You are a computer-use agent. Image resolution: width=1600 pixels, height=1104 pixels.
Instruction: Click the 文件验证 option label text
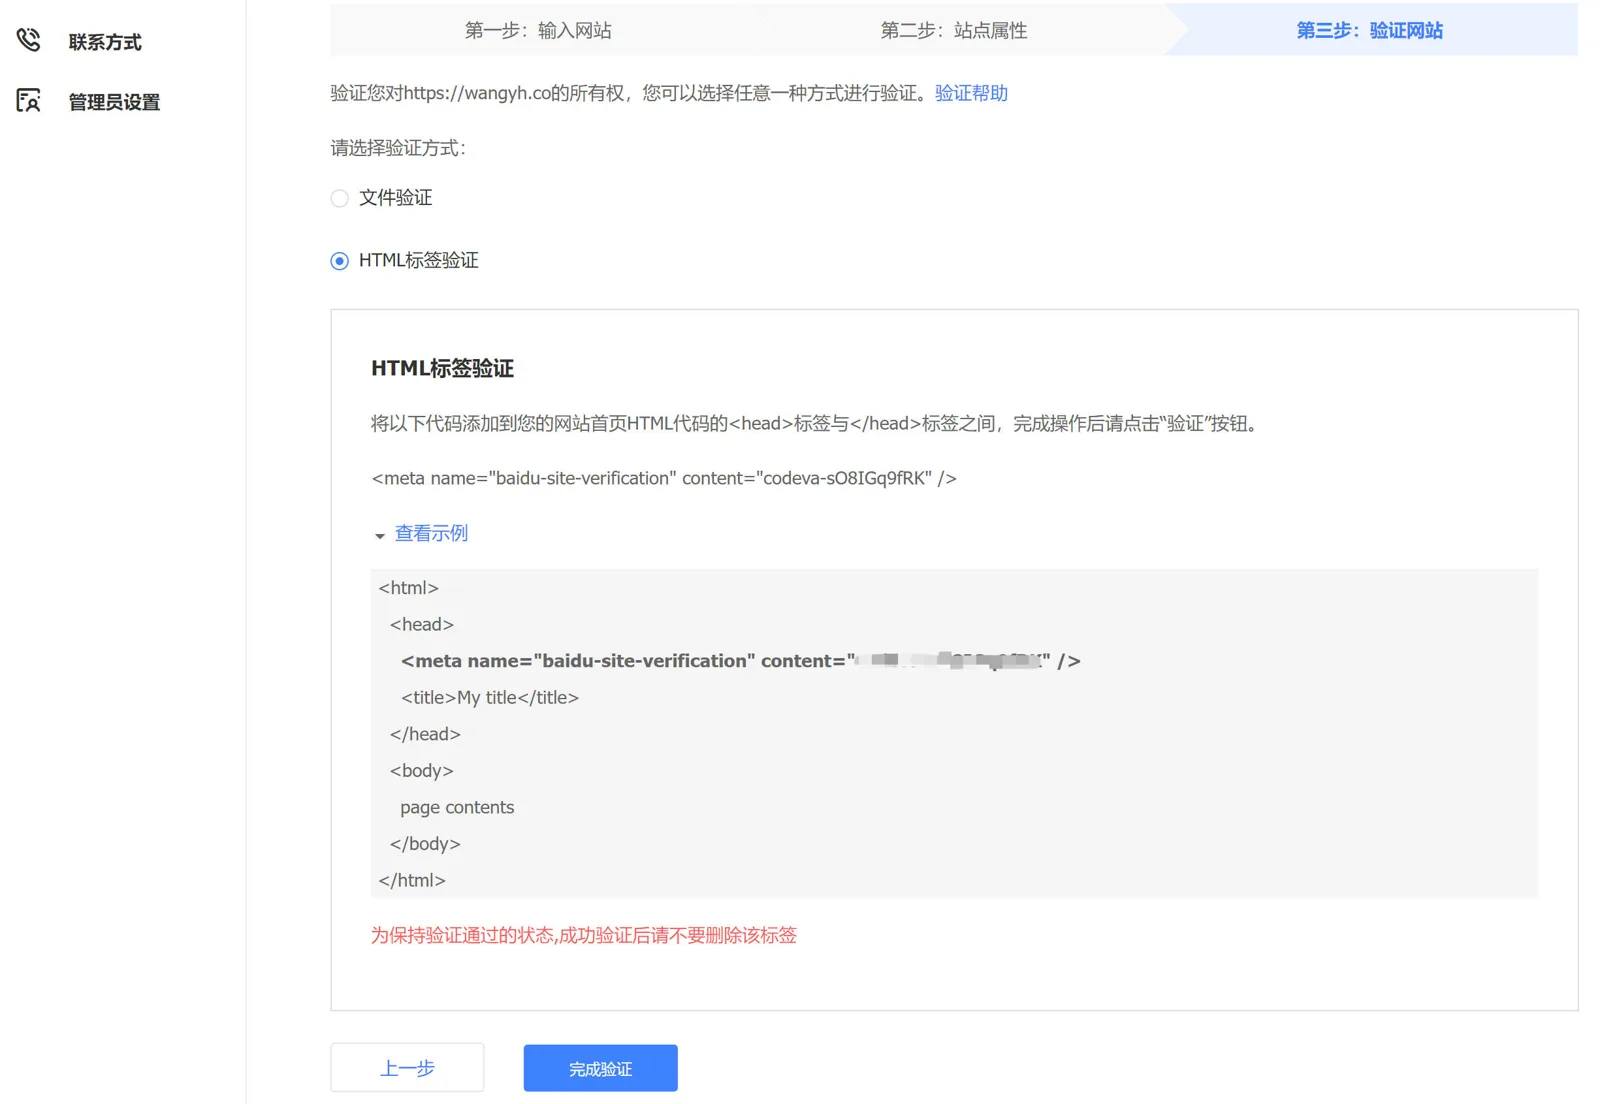(395, 198)
